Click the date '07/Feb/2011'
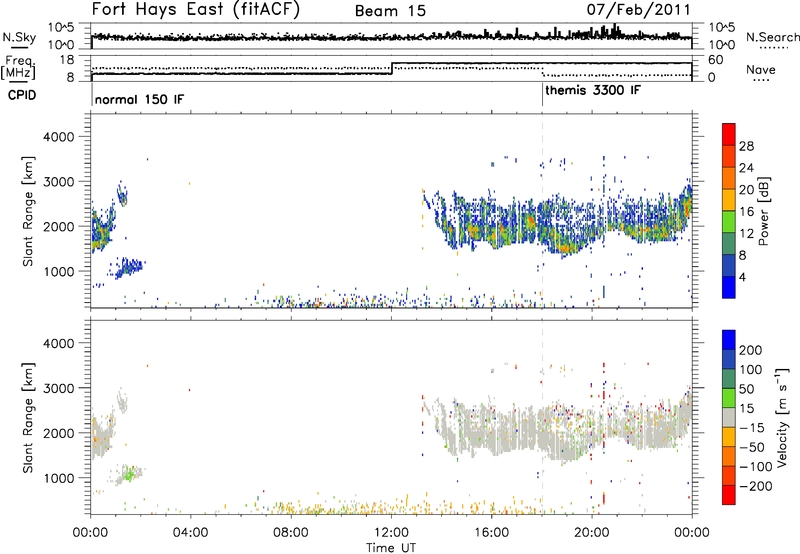 coord(638,10)
